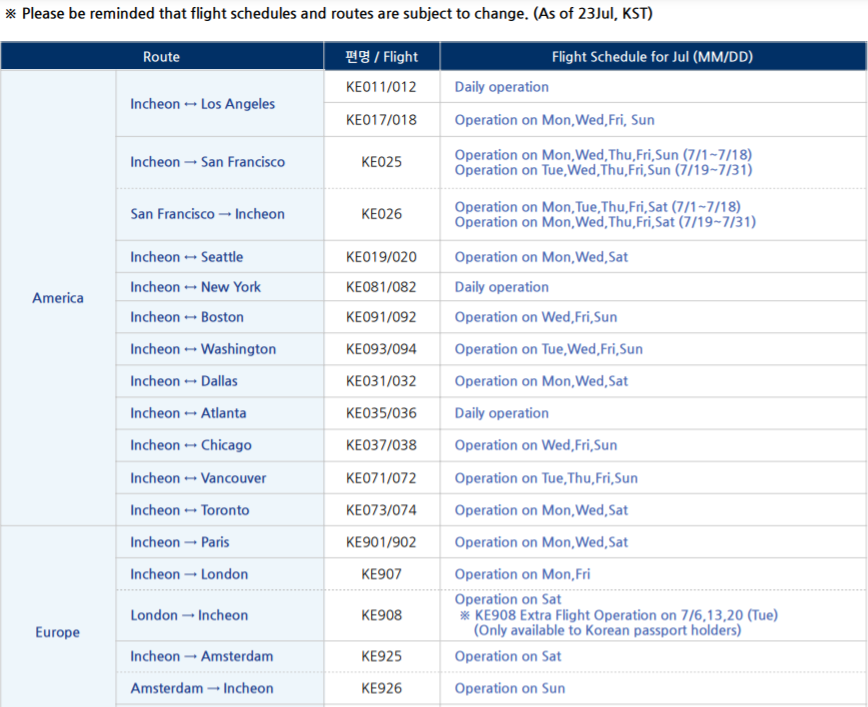The width and height of the screenshot is (868, 707).
Task: Click the Incheon → San Francisco route
Action: click(x=208, y=162)
